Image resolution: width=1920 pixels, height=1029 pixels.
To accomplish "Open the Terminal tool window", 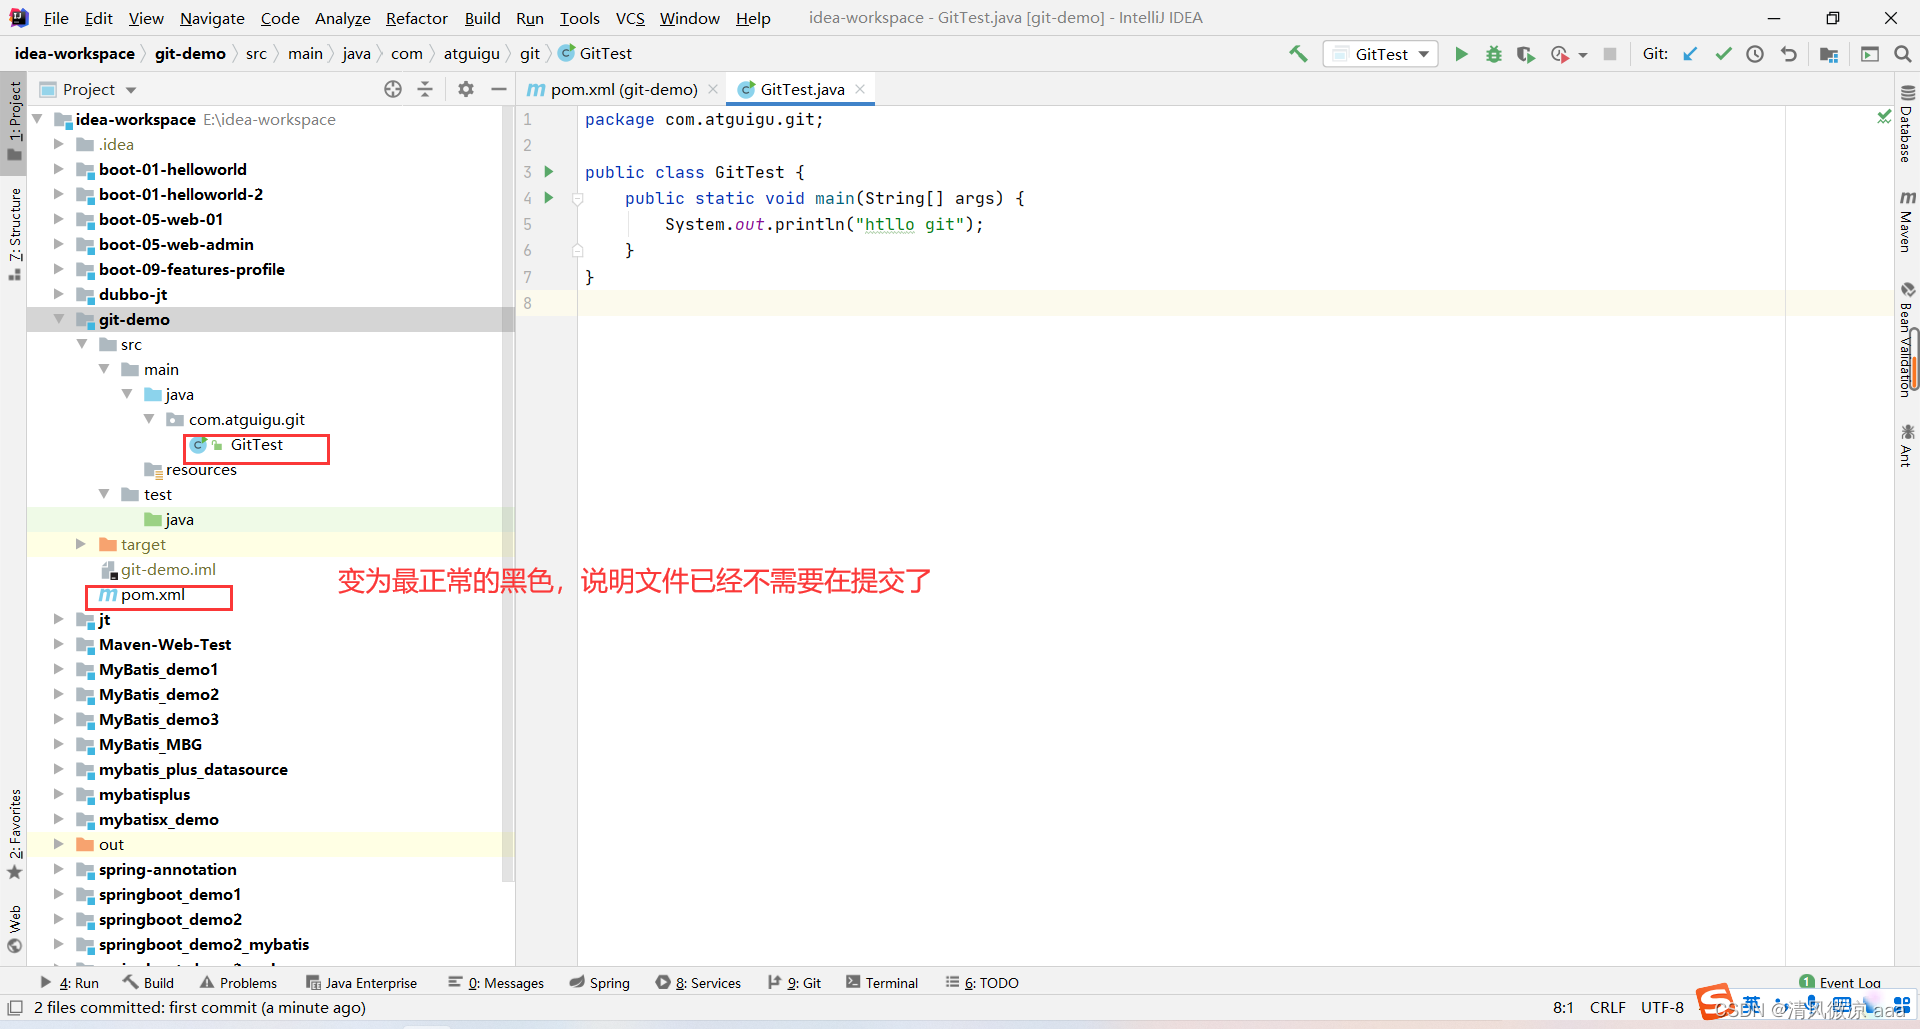I will 882,983.
